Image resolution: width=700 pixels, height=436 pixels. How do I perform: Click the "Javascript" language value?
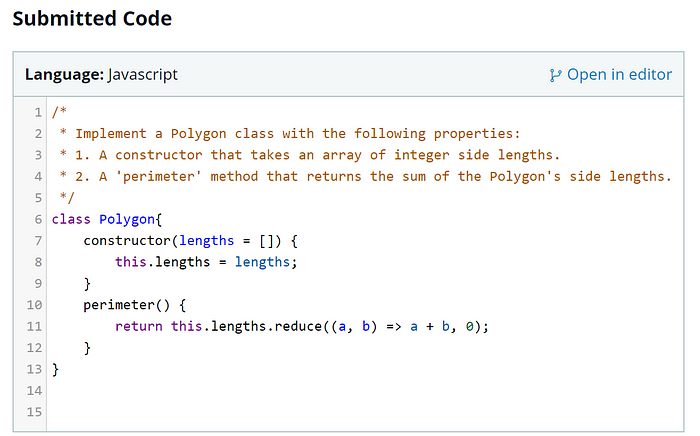[142, 75]
